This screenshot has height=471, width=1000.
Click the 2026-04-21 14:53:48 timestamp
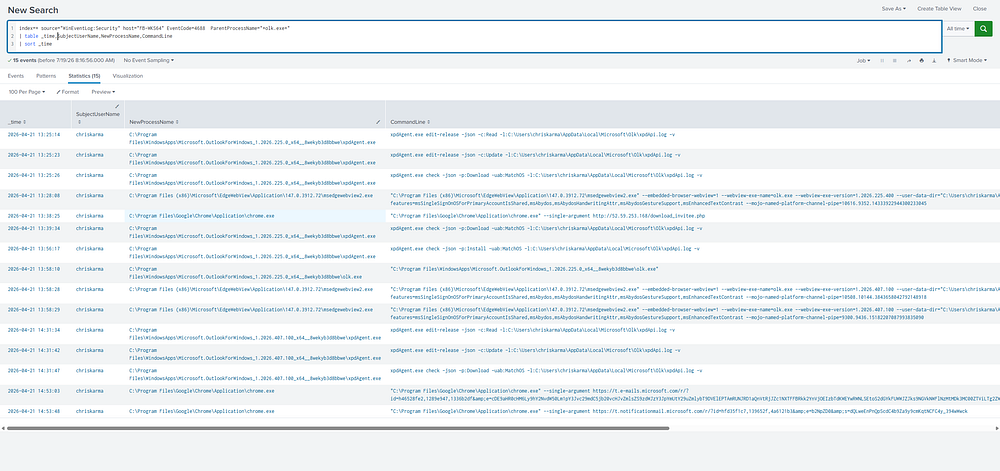[x=34, y=411]
